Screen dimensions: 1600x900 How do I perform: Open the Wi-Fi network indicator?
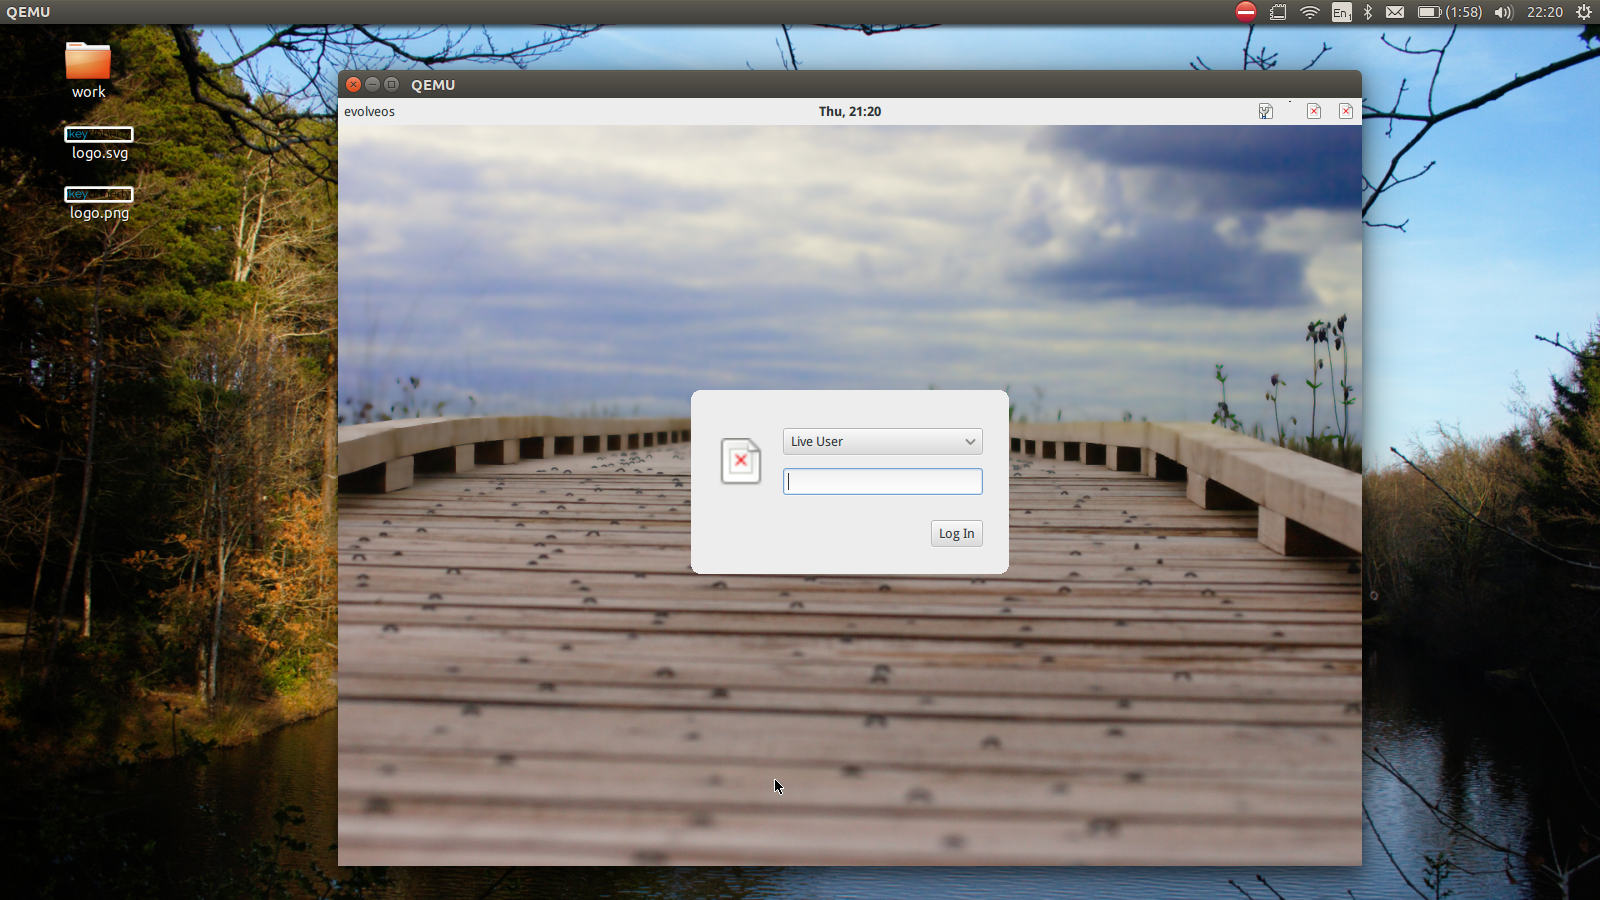coord(1310,12)
